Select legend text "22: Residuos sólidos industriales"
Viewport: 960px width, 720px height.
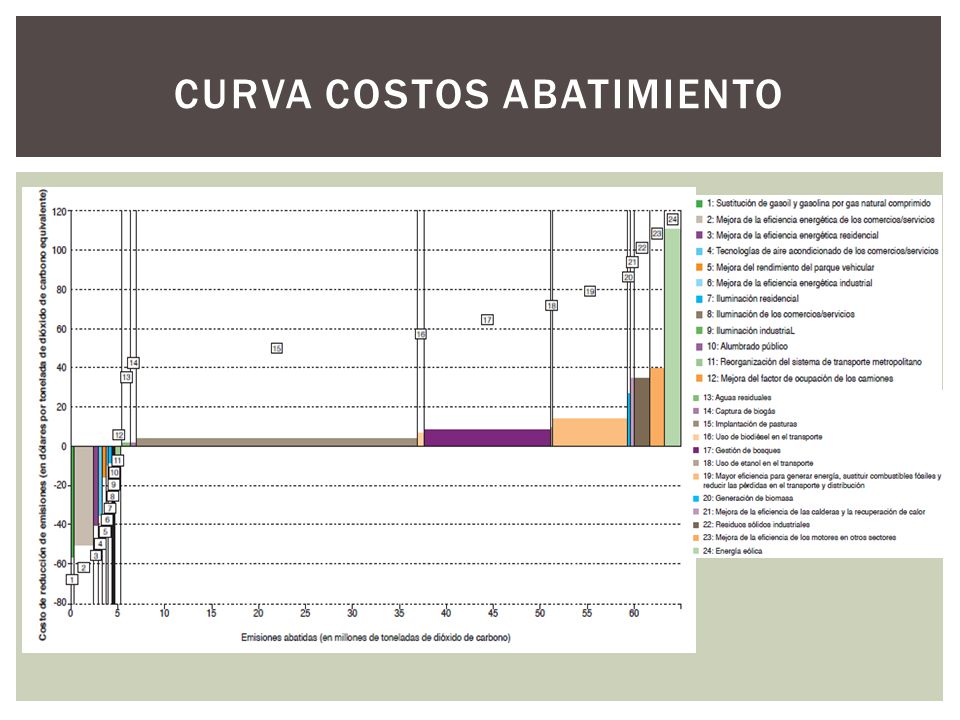(x=756, y=524)
